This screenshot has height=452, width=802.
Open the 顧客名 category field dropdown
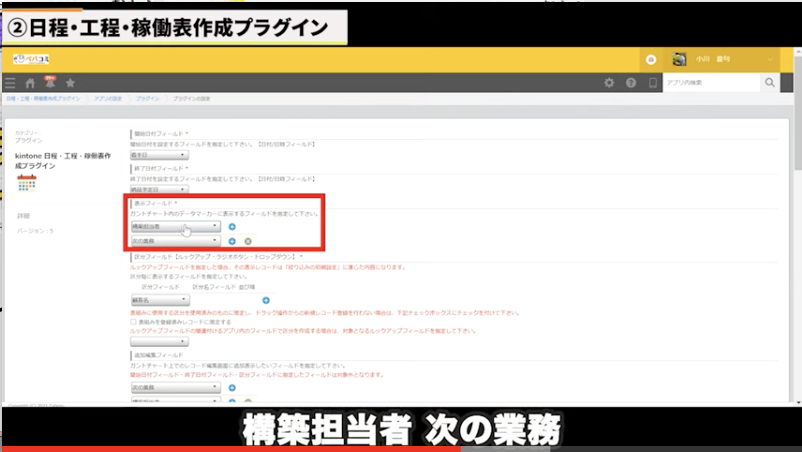(x=160, y=300)
